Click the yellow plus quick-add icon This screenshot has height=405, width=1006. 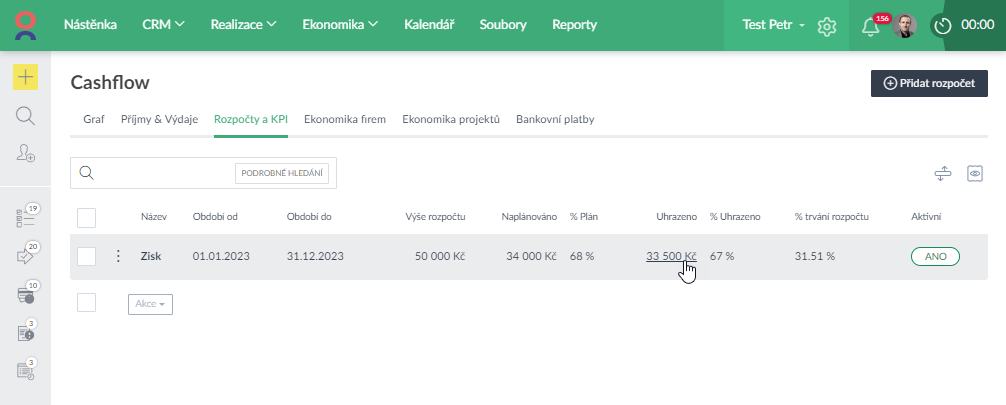(x=26, y=78)
